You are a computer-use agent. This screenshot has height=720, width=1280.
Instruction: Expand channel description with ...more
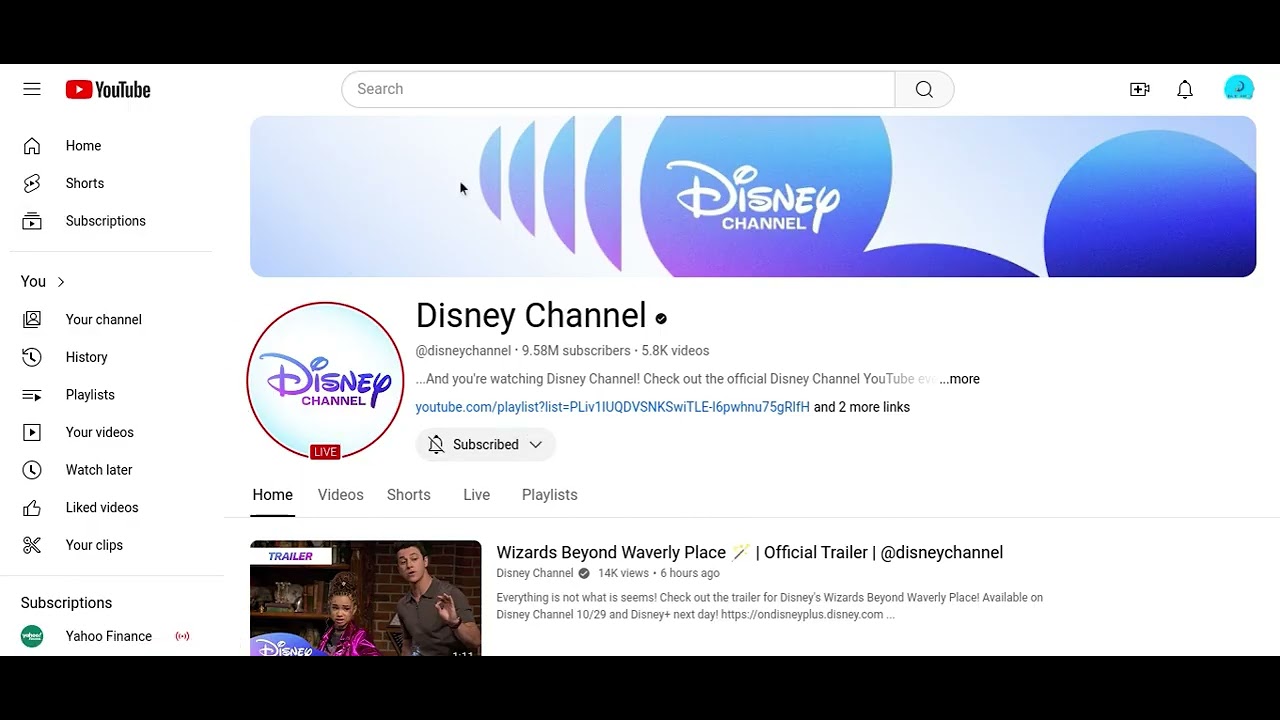tap(960, 379)
